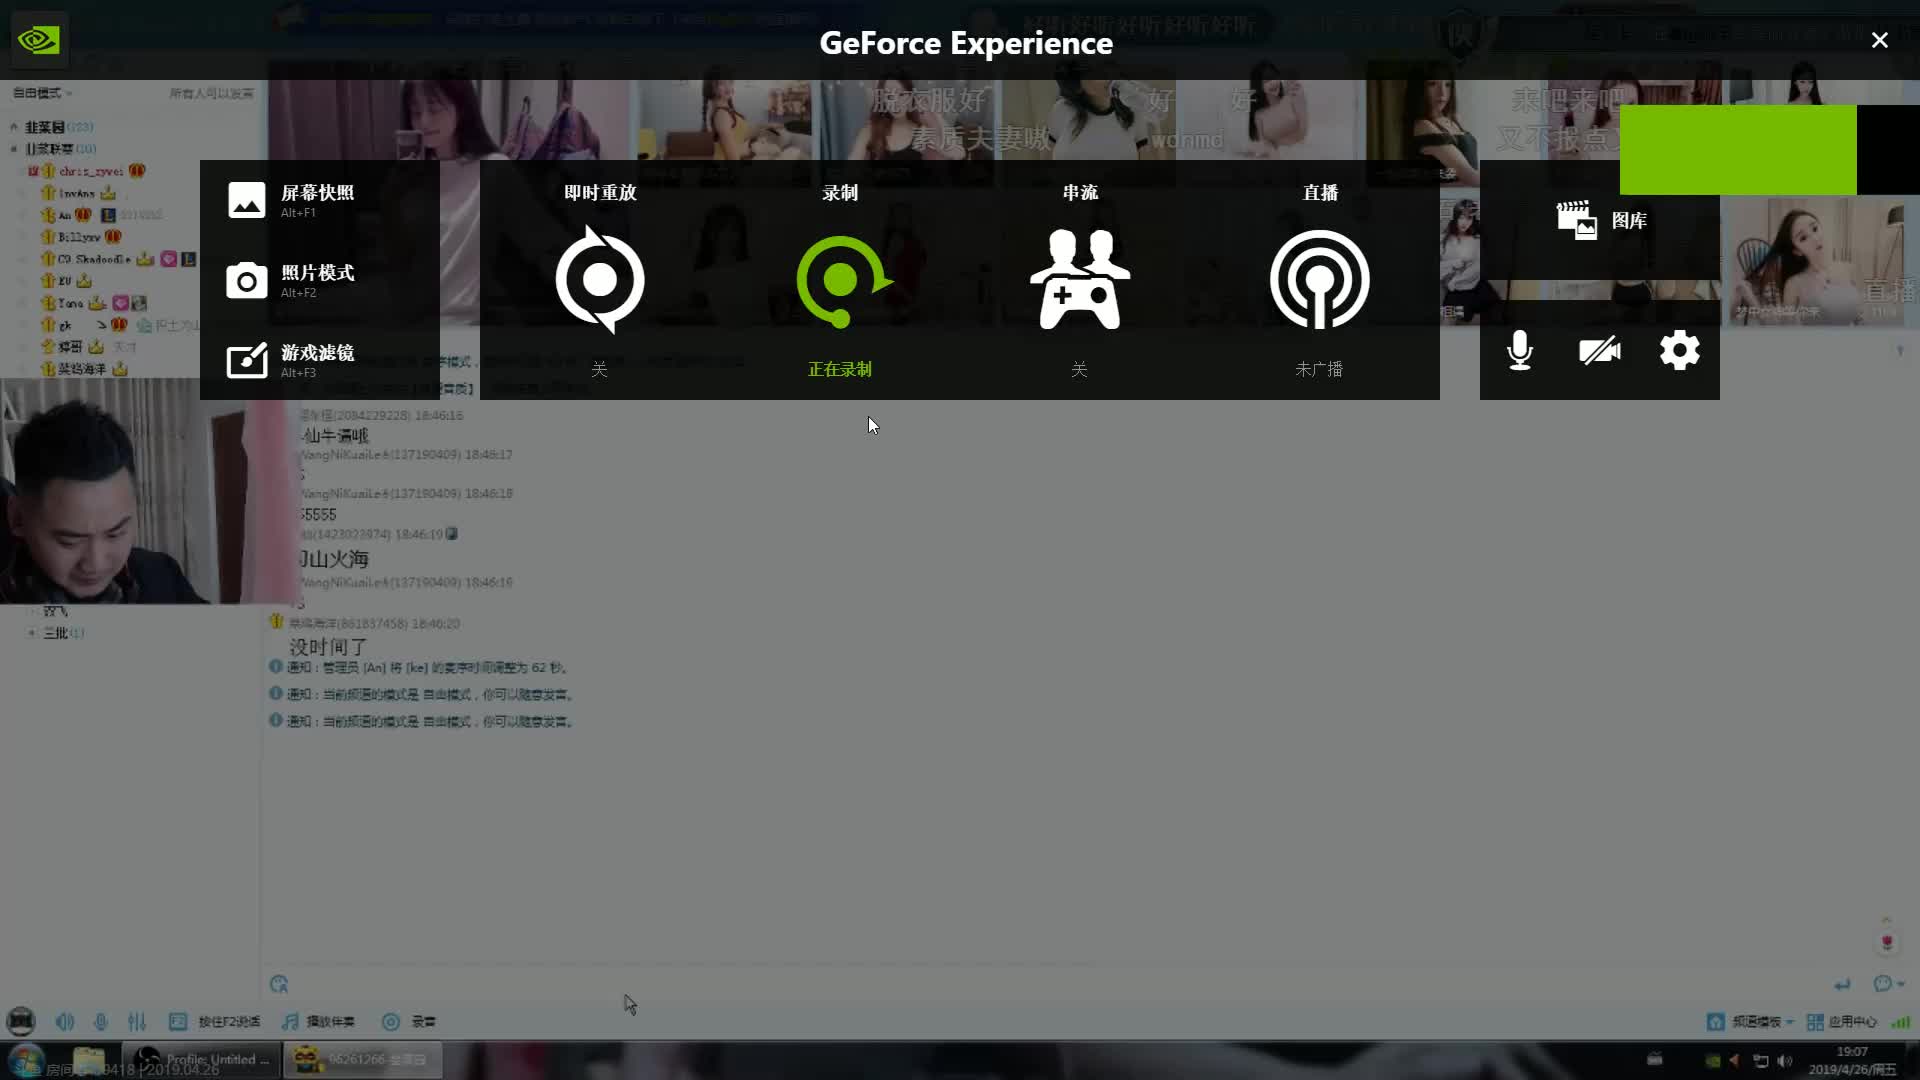The image size is (1920, 1080).
Task: Open file explorer folder in taskbar
Action: coord(89,1060)
